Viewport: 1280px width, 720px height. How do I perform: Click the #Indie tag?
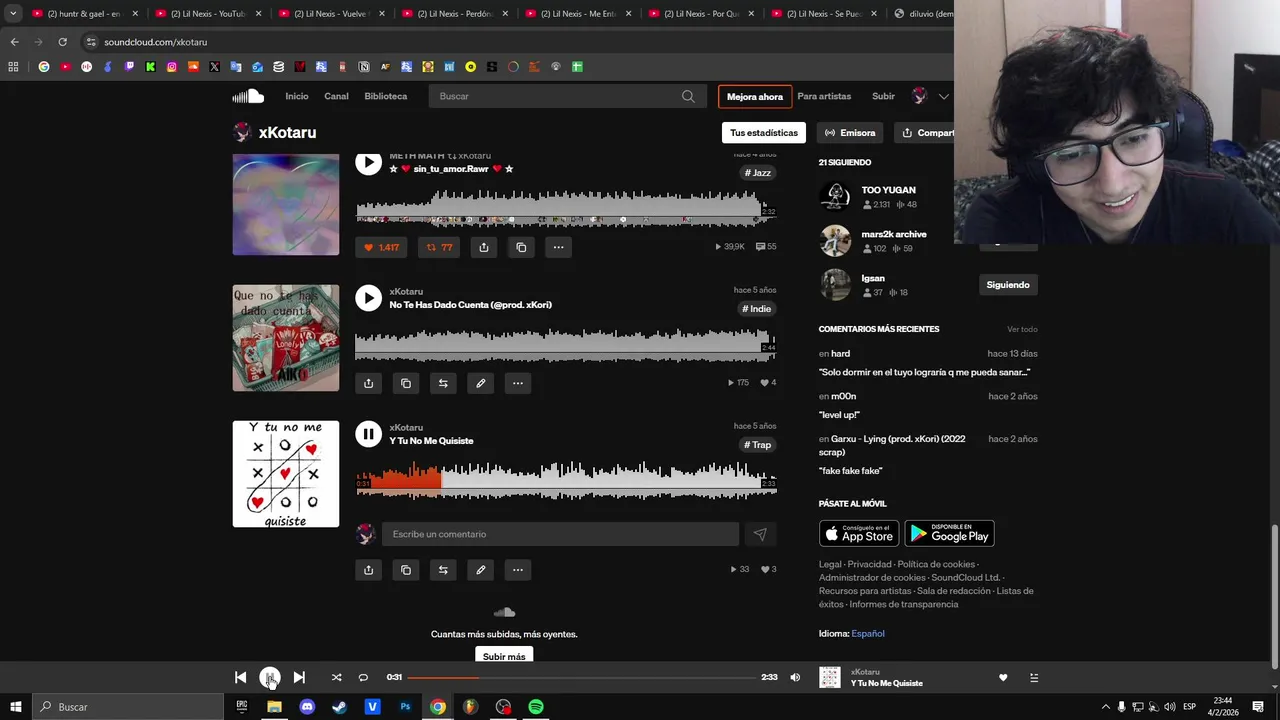click(757, 309)
